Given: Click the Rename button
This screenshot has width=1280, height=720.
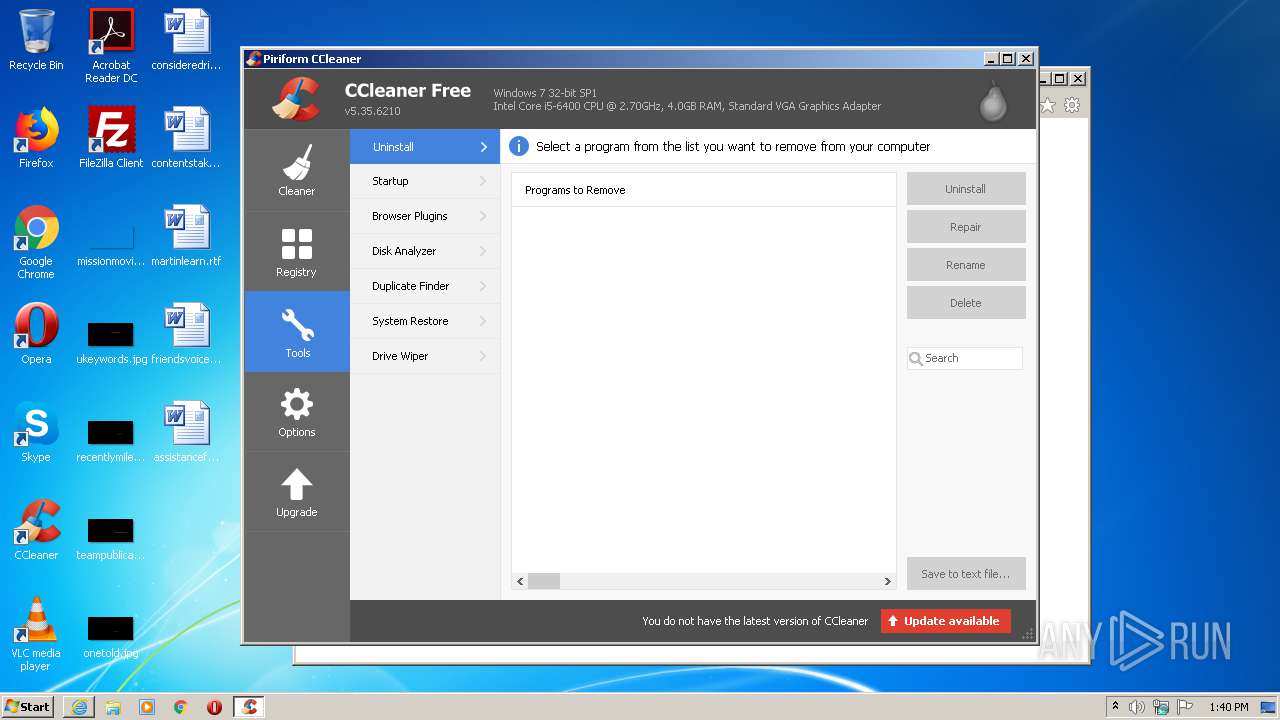Looking at the screenshot, I should pos(966,265).
